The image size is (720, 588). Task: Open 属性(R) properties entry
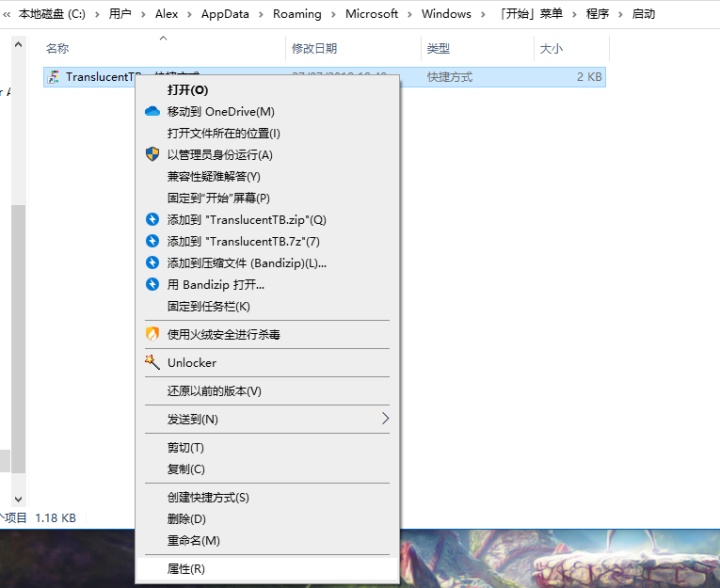[267, 569]
